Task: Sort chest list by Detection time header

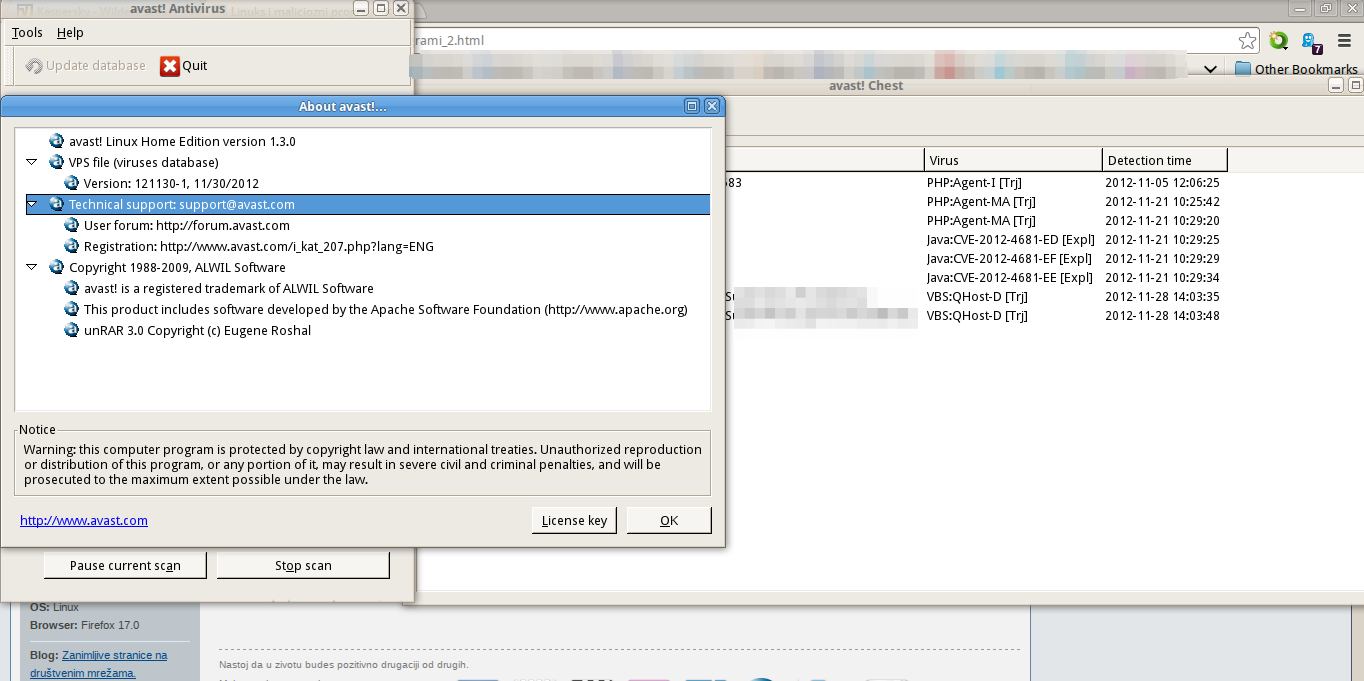Action: tap(1165, 160)
